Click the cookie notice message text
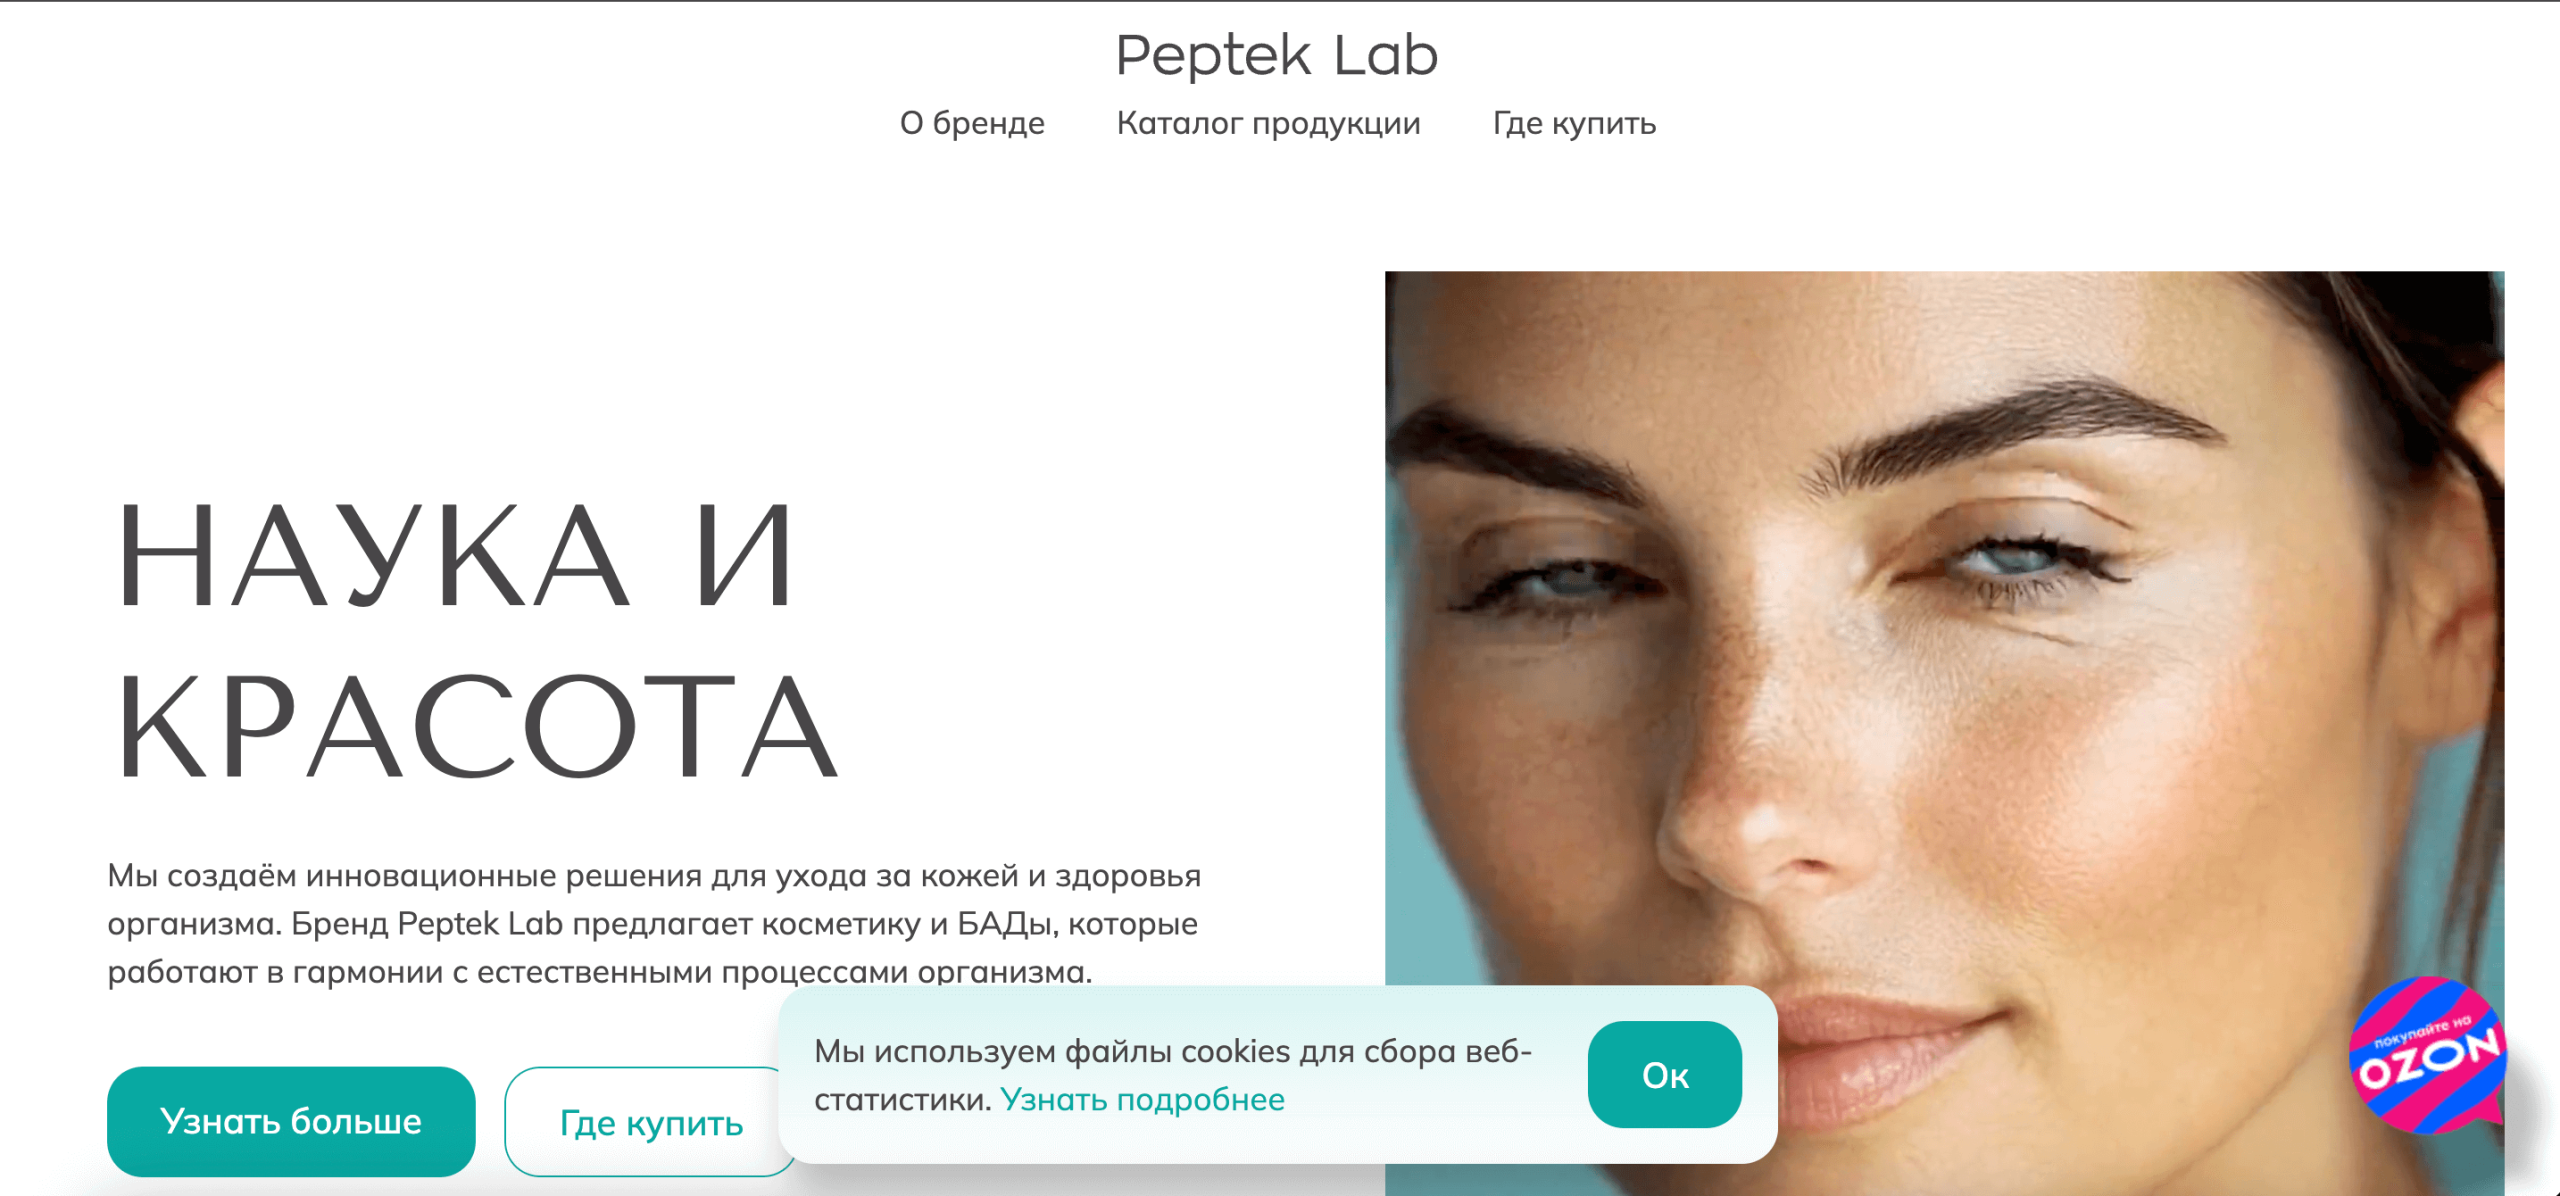Image resolution: width=2560 pixels, height=1196 pixels. (1172, 1075)
